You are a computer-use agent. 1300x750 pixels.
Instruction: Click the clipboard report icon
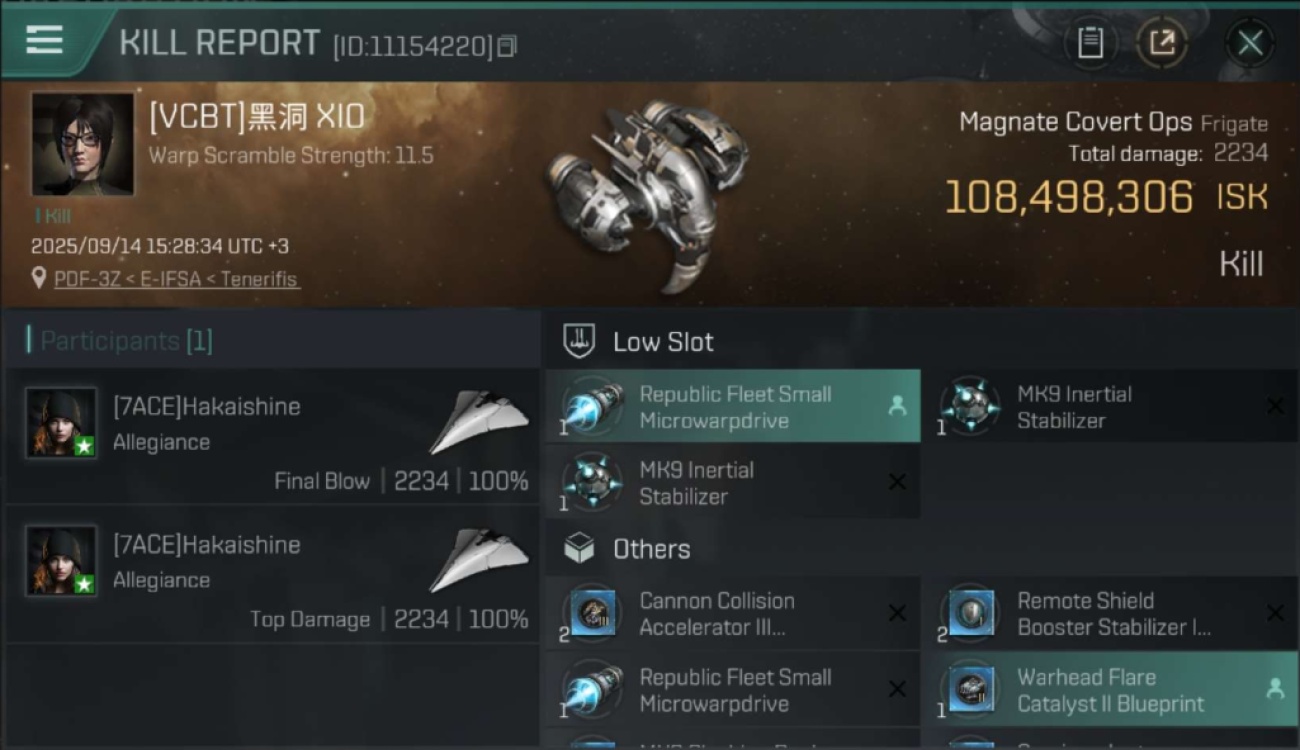pyautogui.click(x=1090, y=43)
